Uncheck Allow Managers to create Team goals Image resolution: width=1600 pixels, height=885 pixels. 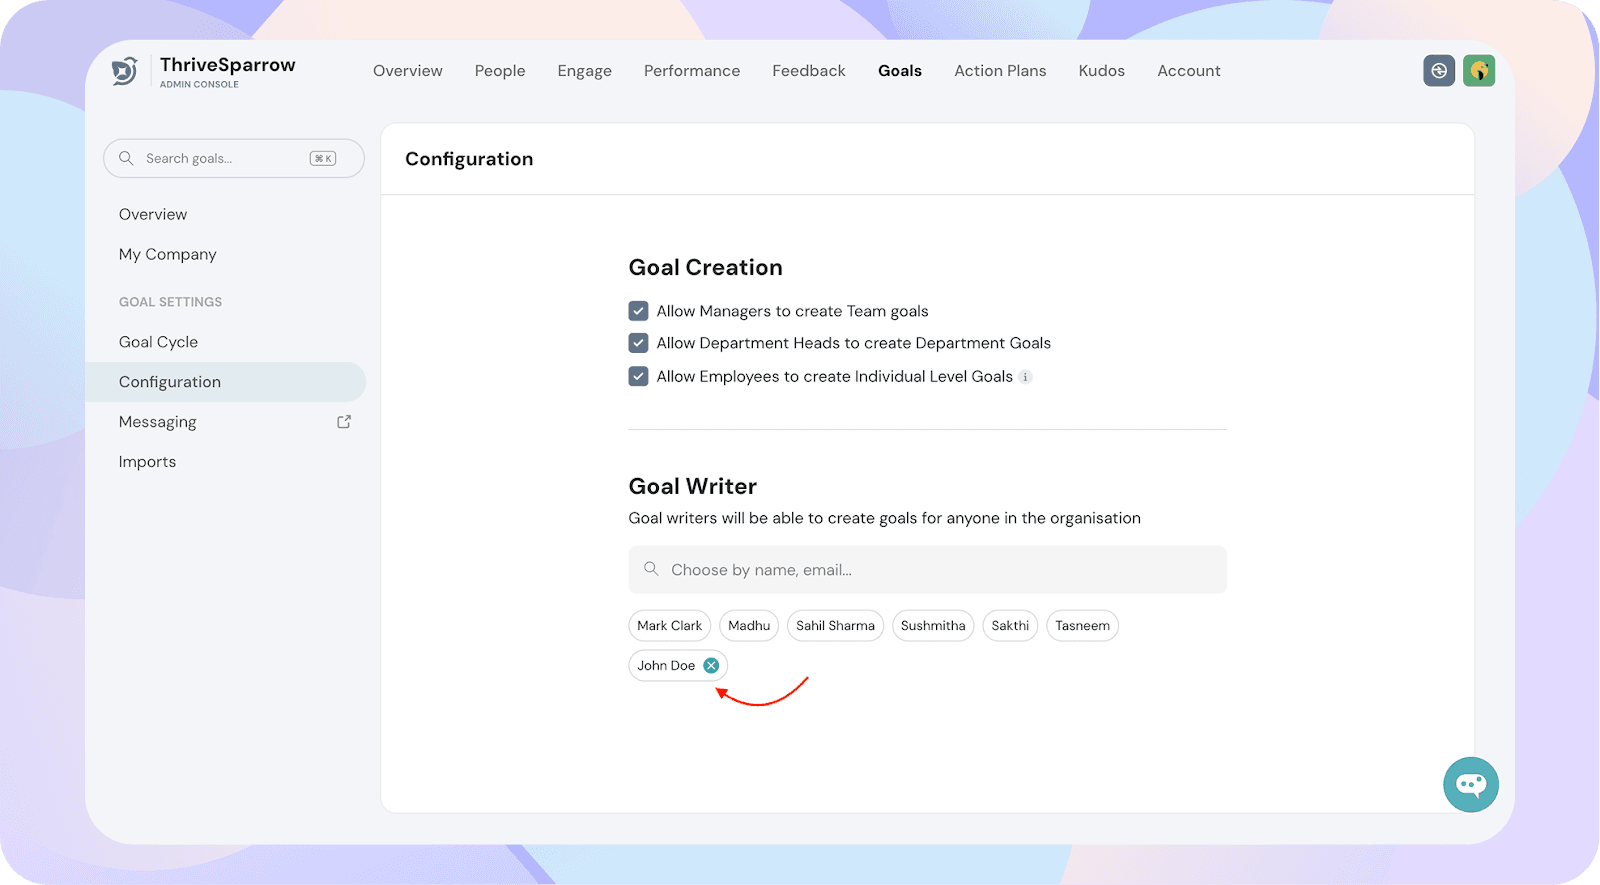click(638, 311)
